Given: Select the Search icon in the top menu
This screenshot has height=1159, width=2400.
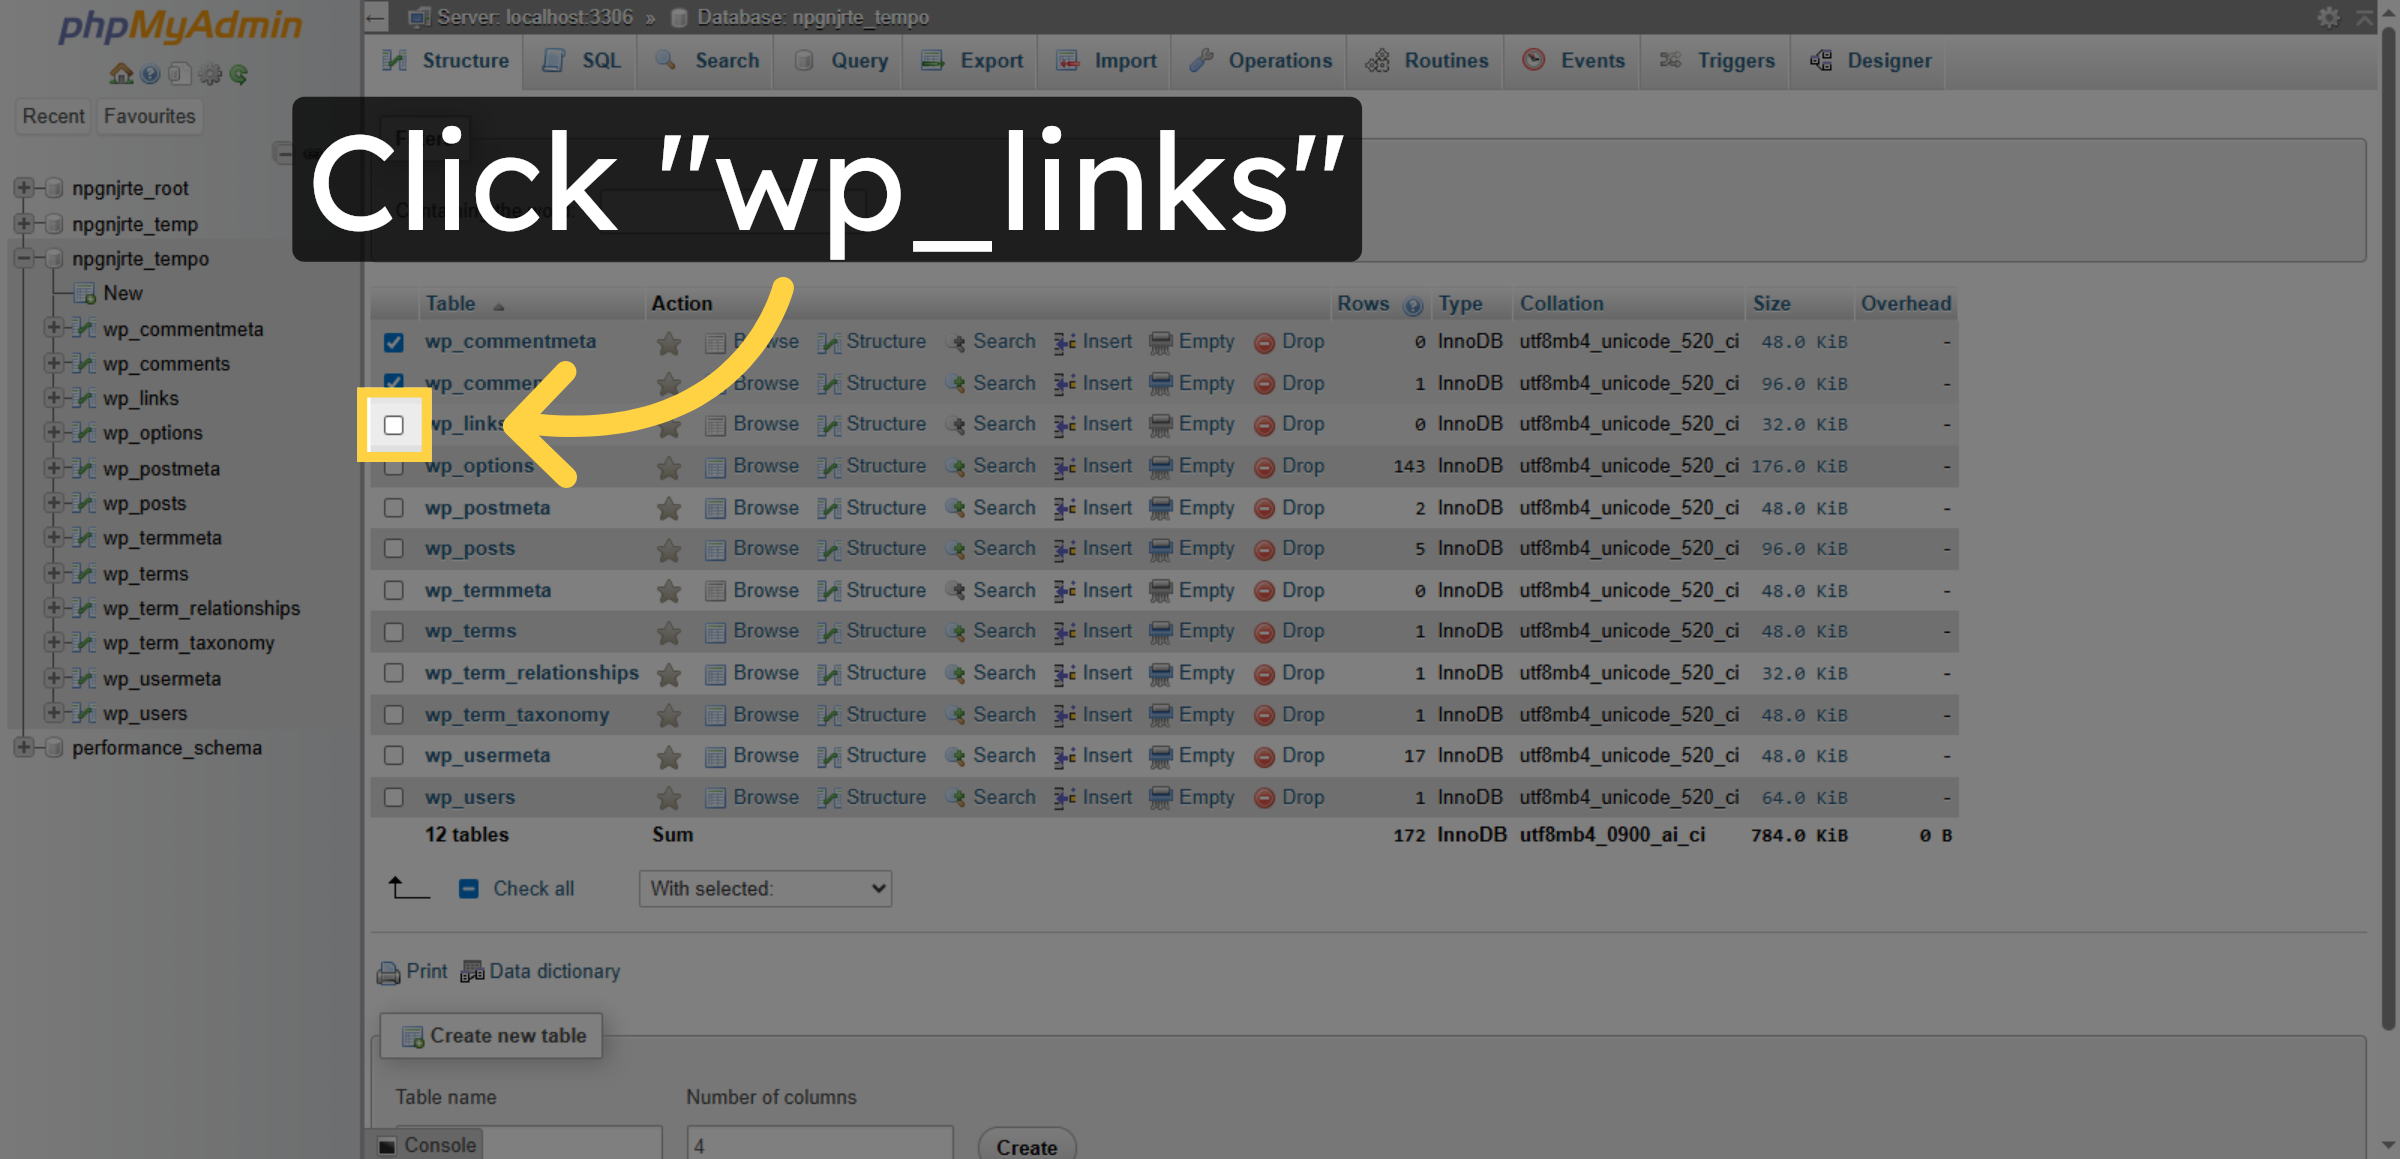Looking at the screenshot, I should [x=663, y=61].
